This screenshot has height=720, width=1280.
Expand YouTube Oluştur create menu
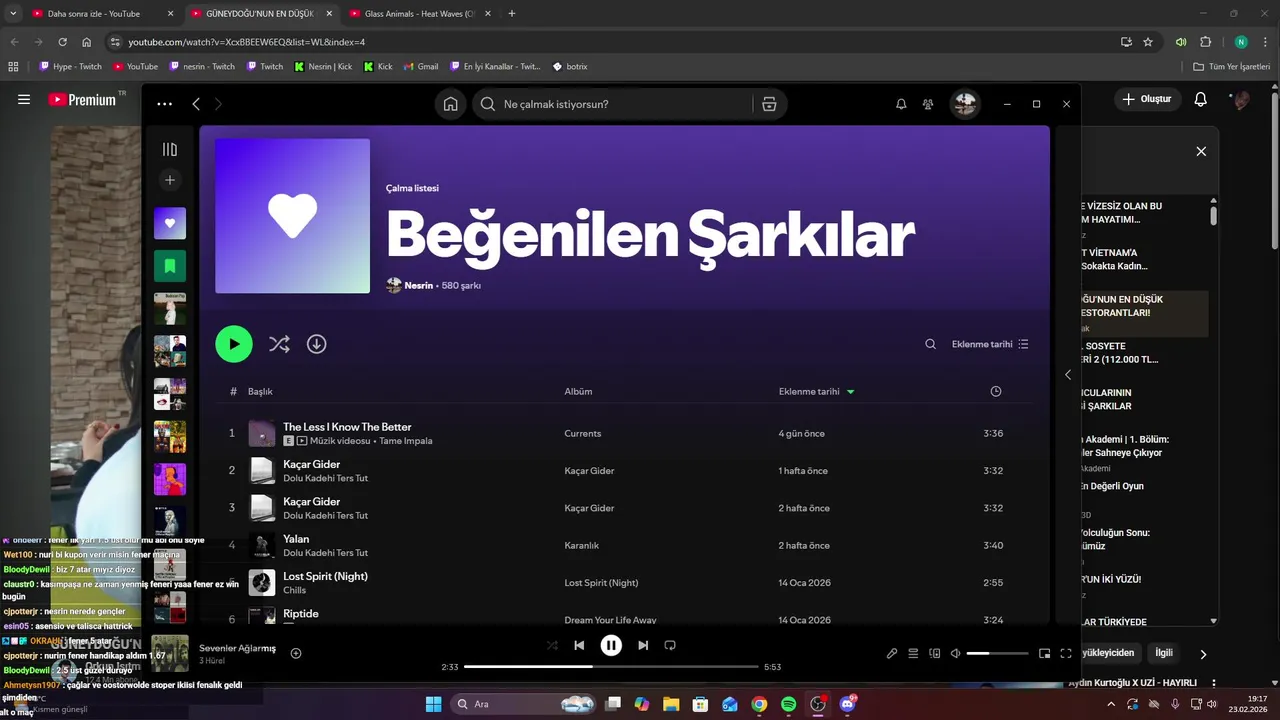pos(1146,99)
